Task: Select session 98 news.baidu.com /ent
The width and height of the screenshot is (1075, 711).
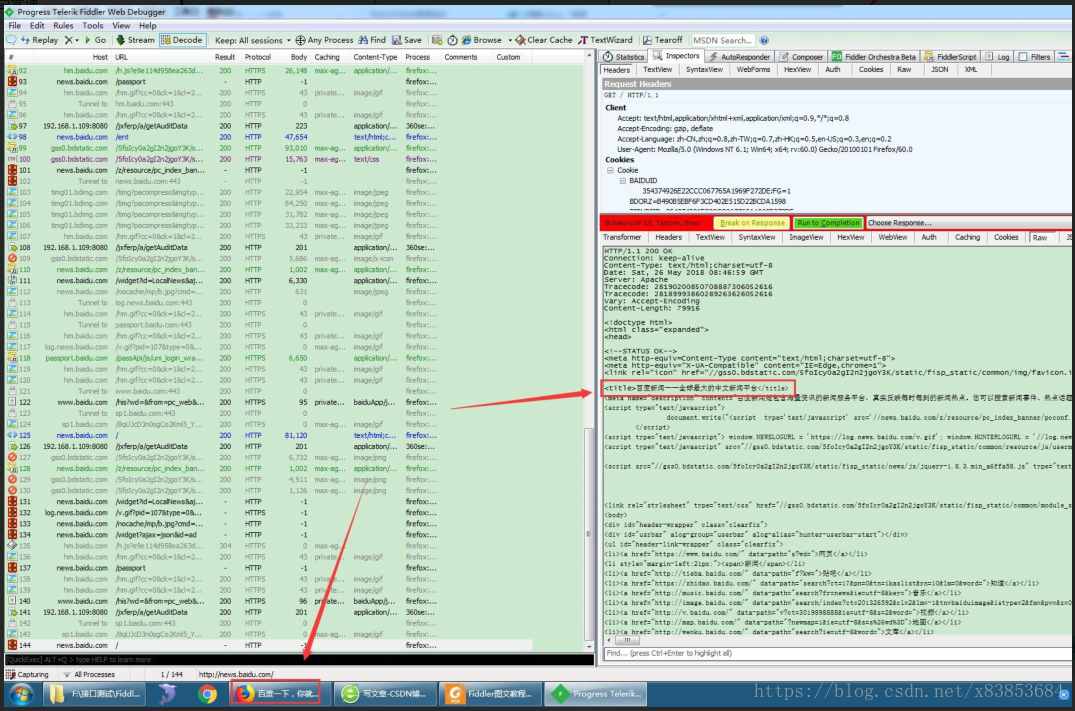Action: coord(267,137)
